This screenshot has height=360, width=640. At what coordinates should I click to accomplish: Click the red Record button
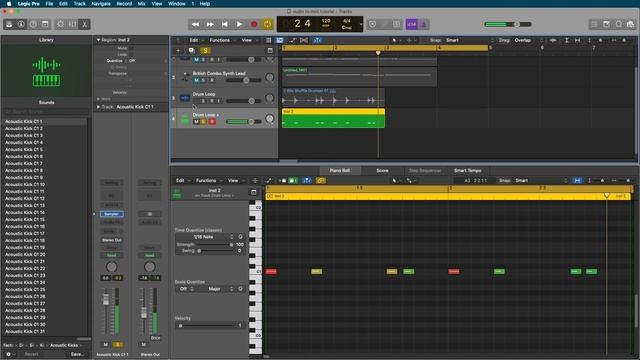coord(254,24)
